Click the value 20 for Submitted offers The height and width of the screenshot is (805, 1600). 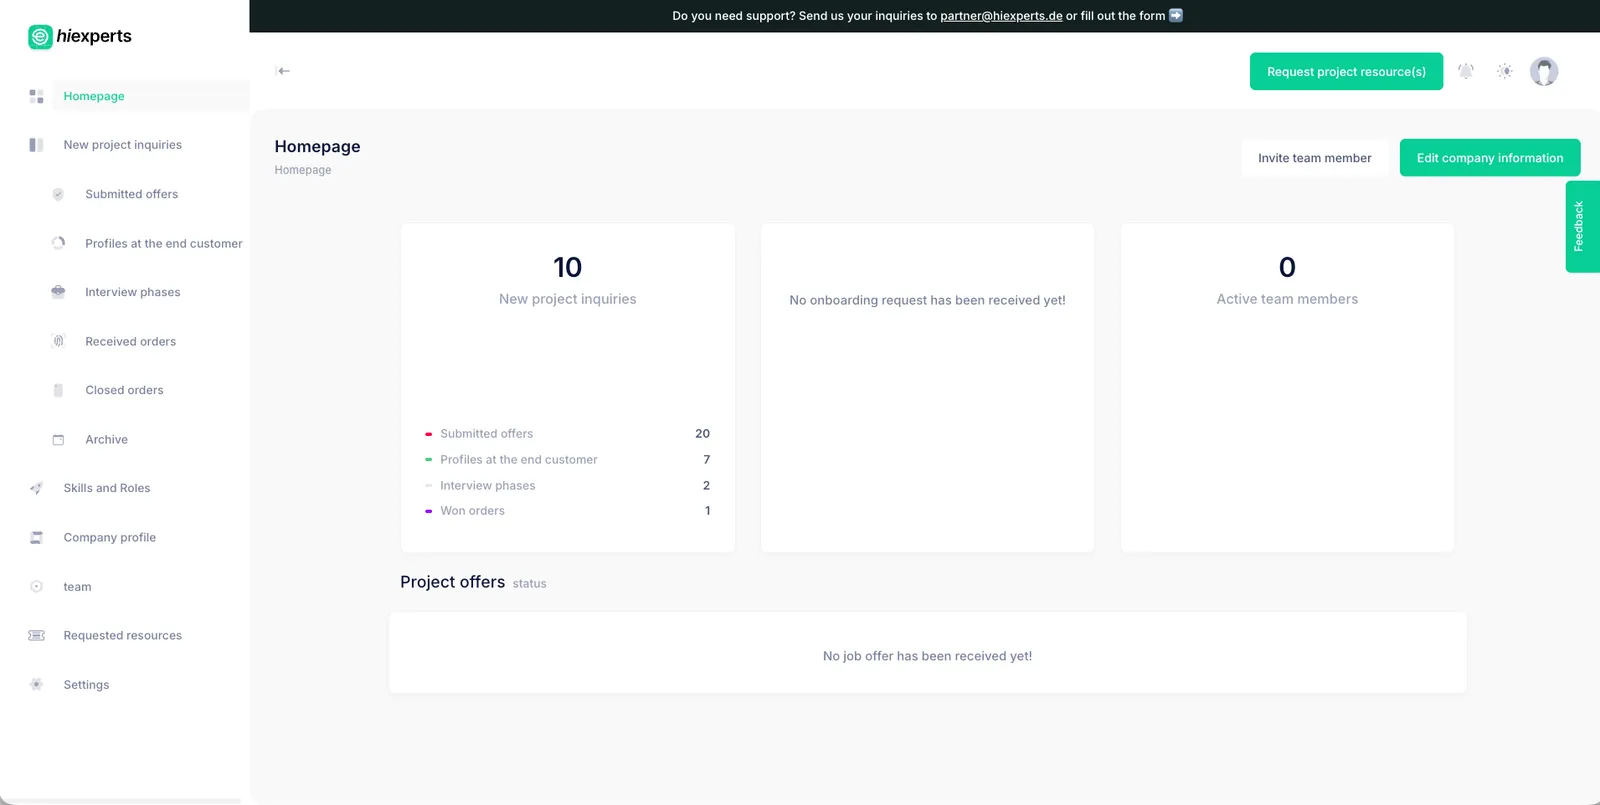pos(703,434)
